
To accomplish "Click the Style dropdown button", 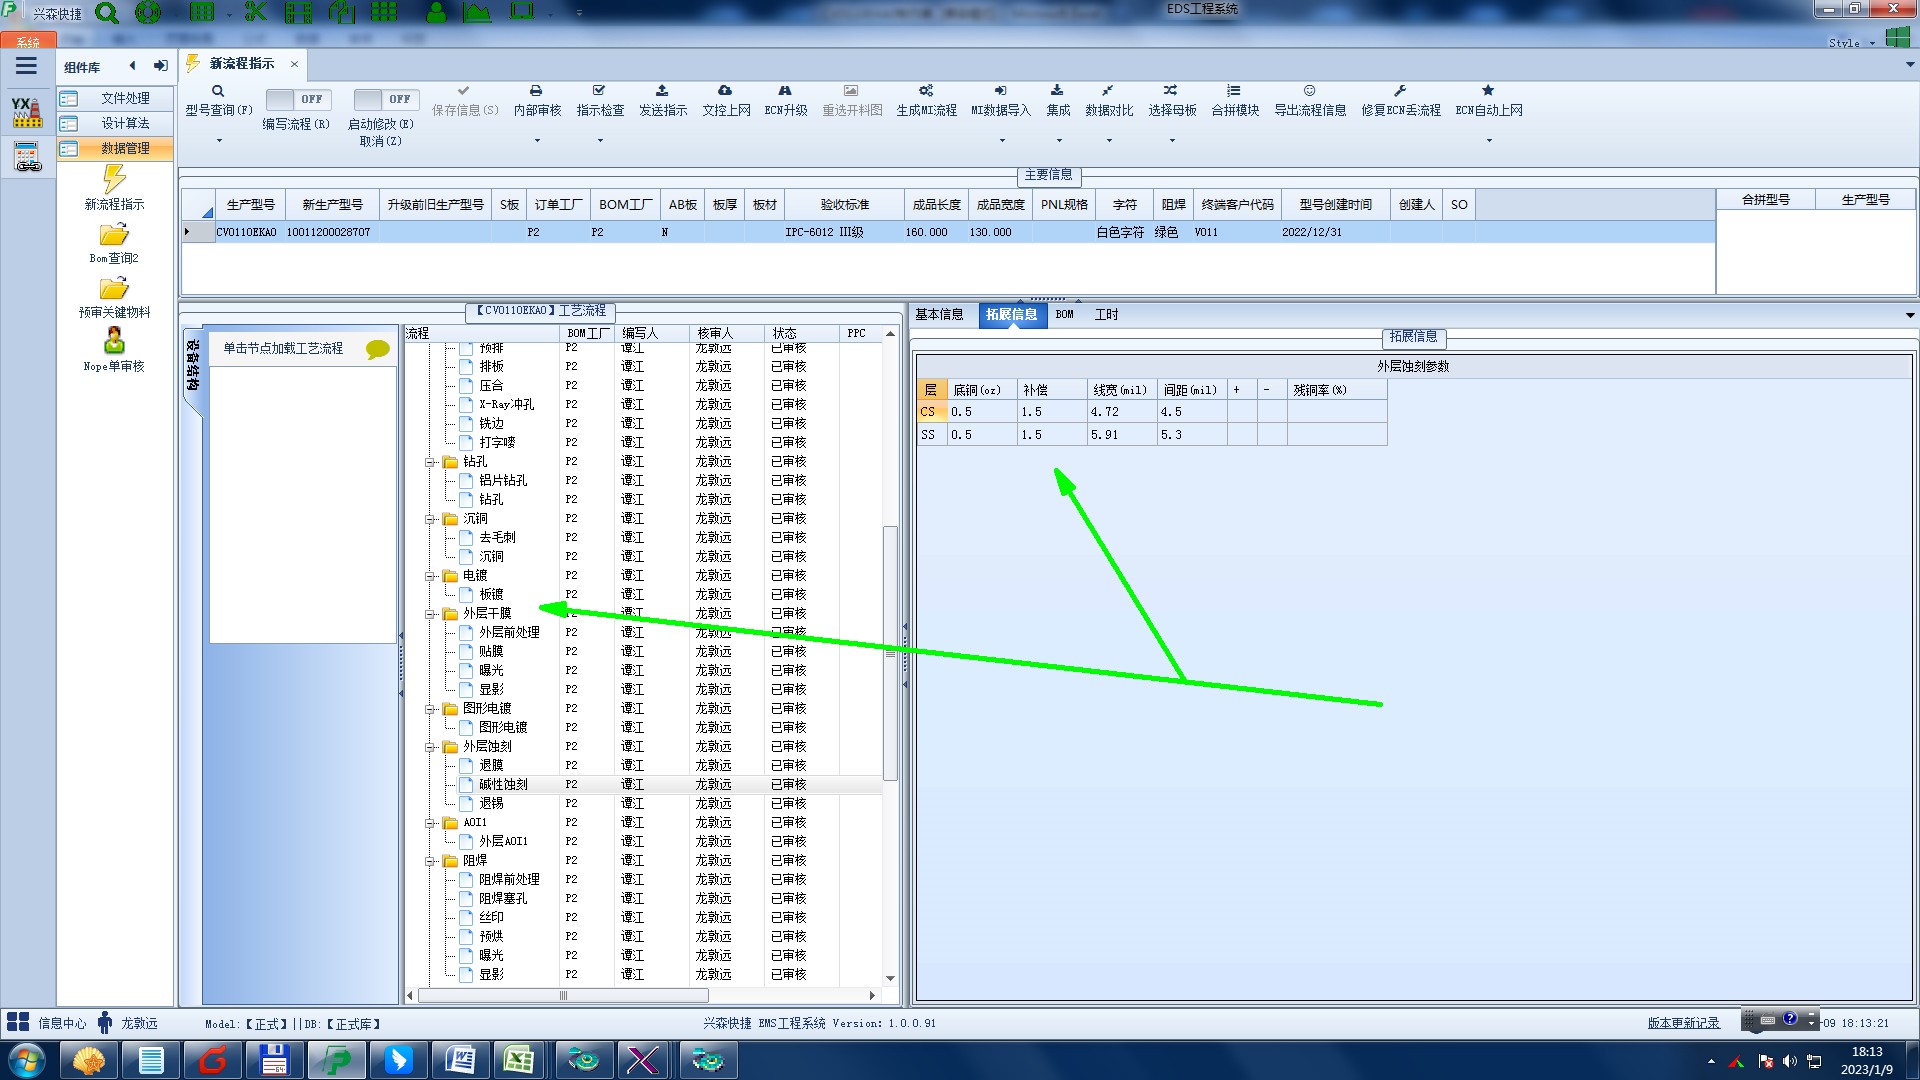I will [x=1851, y=43].
